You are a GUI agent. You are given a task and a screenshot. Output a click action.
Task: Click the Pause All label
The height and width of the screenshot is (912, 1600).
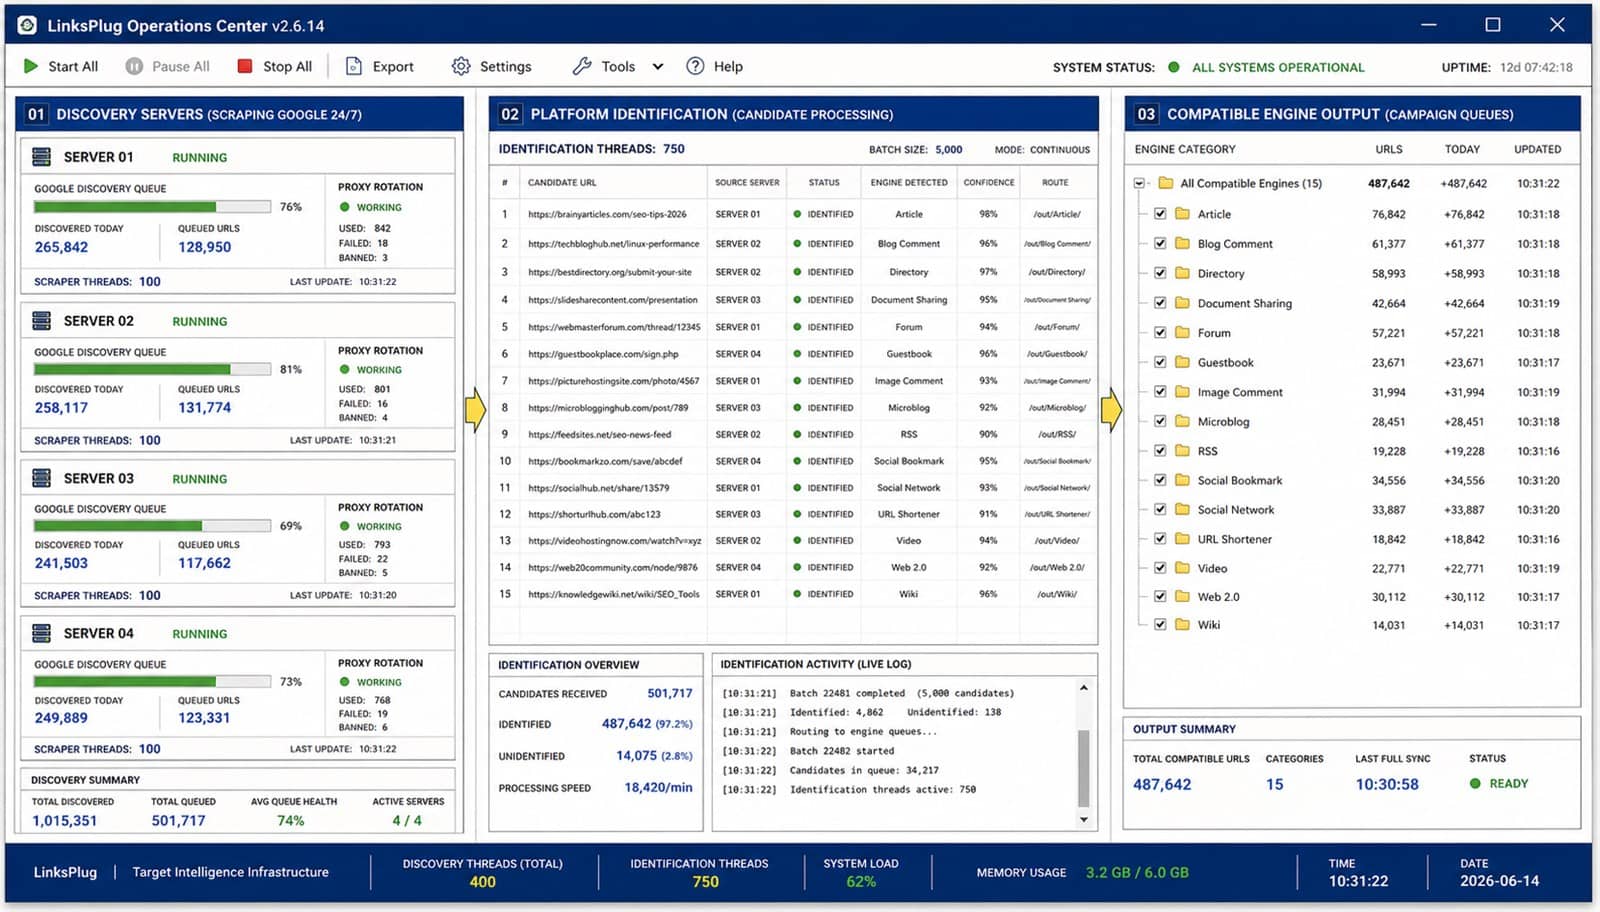pyautogui.click(x=181, y=66)
